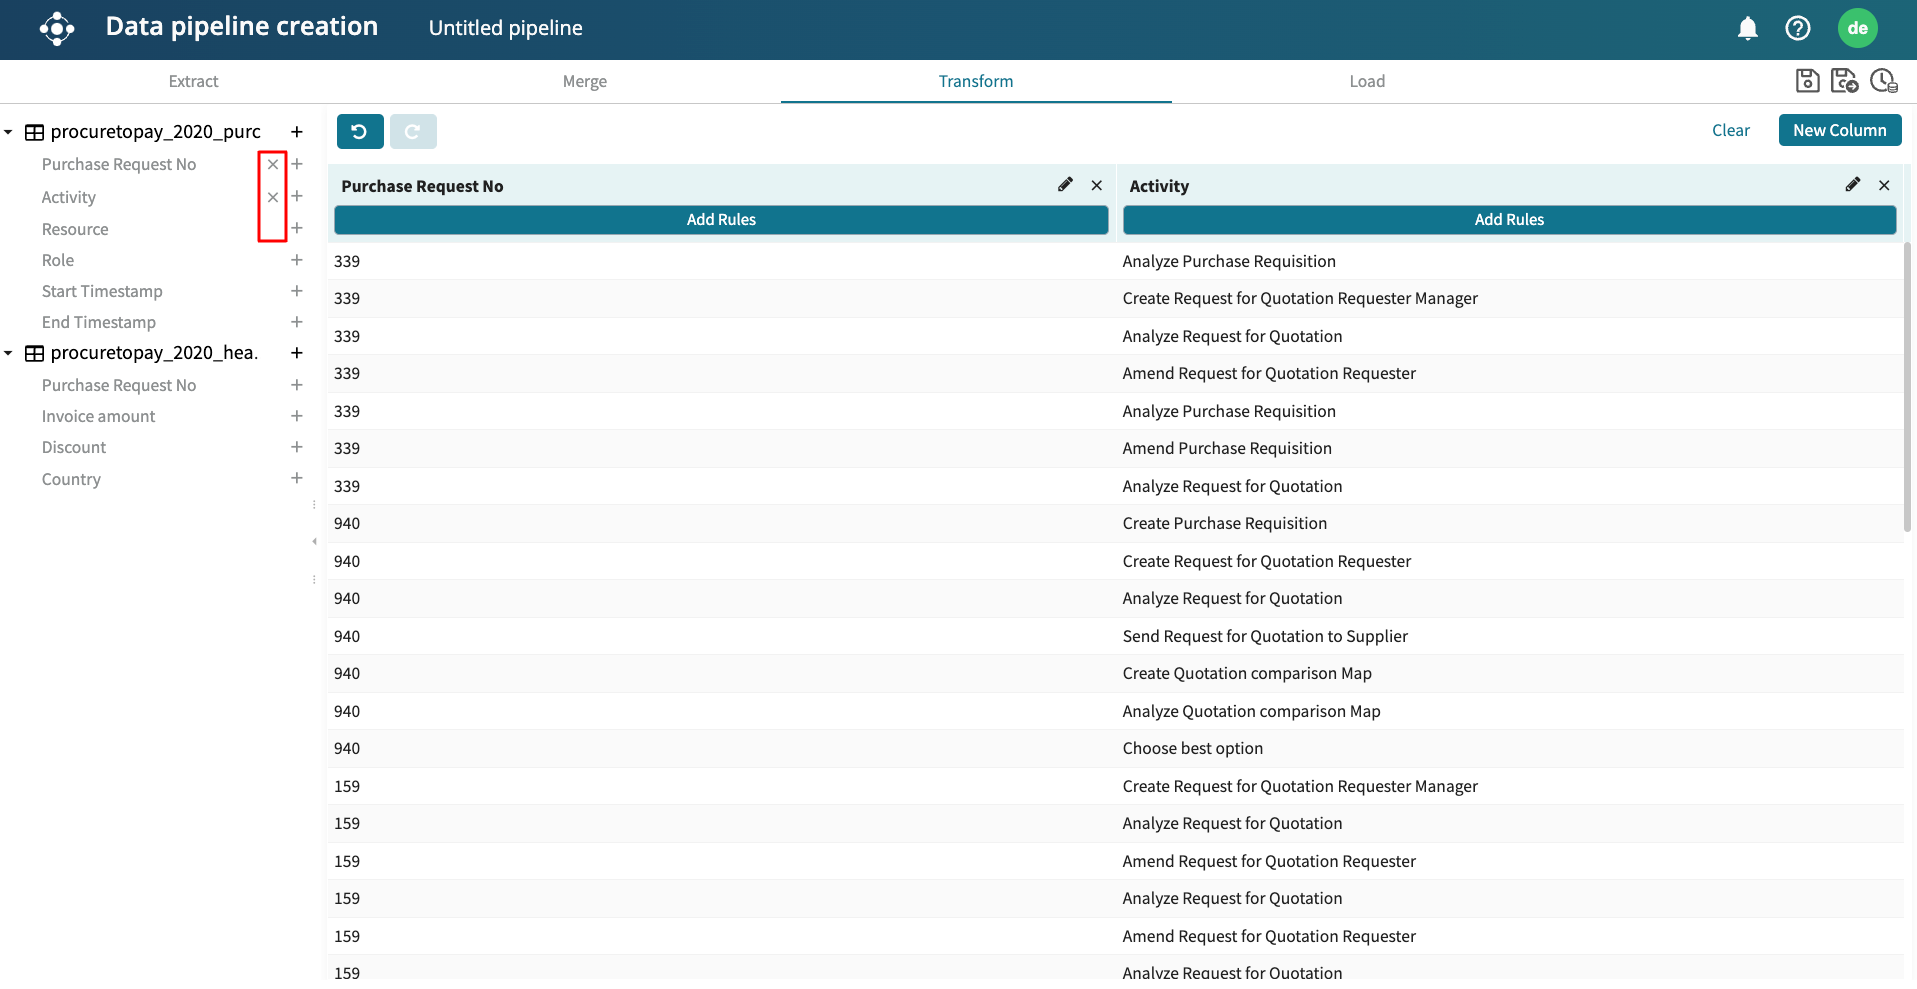1917x989 pixels.
Task: Open the notifications bell
Action: coord(1747,28)
